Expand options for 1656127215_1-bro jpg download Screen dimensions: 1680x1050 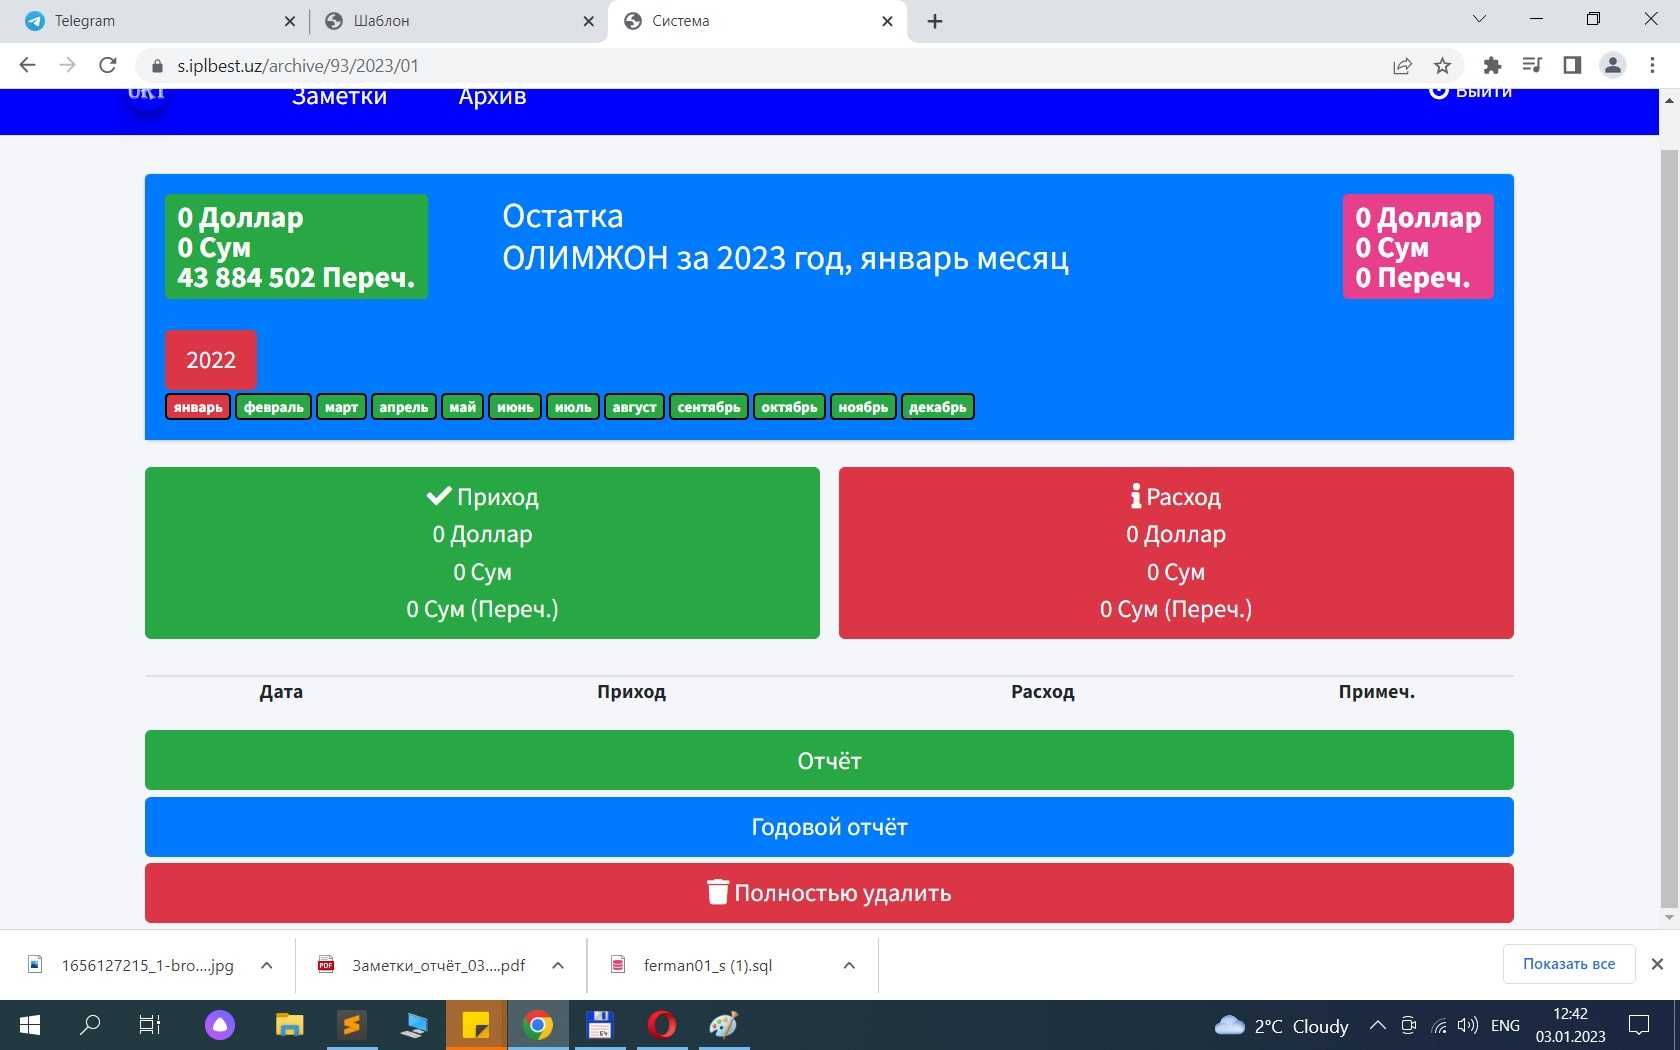click(x=267, y=965)
